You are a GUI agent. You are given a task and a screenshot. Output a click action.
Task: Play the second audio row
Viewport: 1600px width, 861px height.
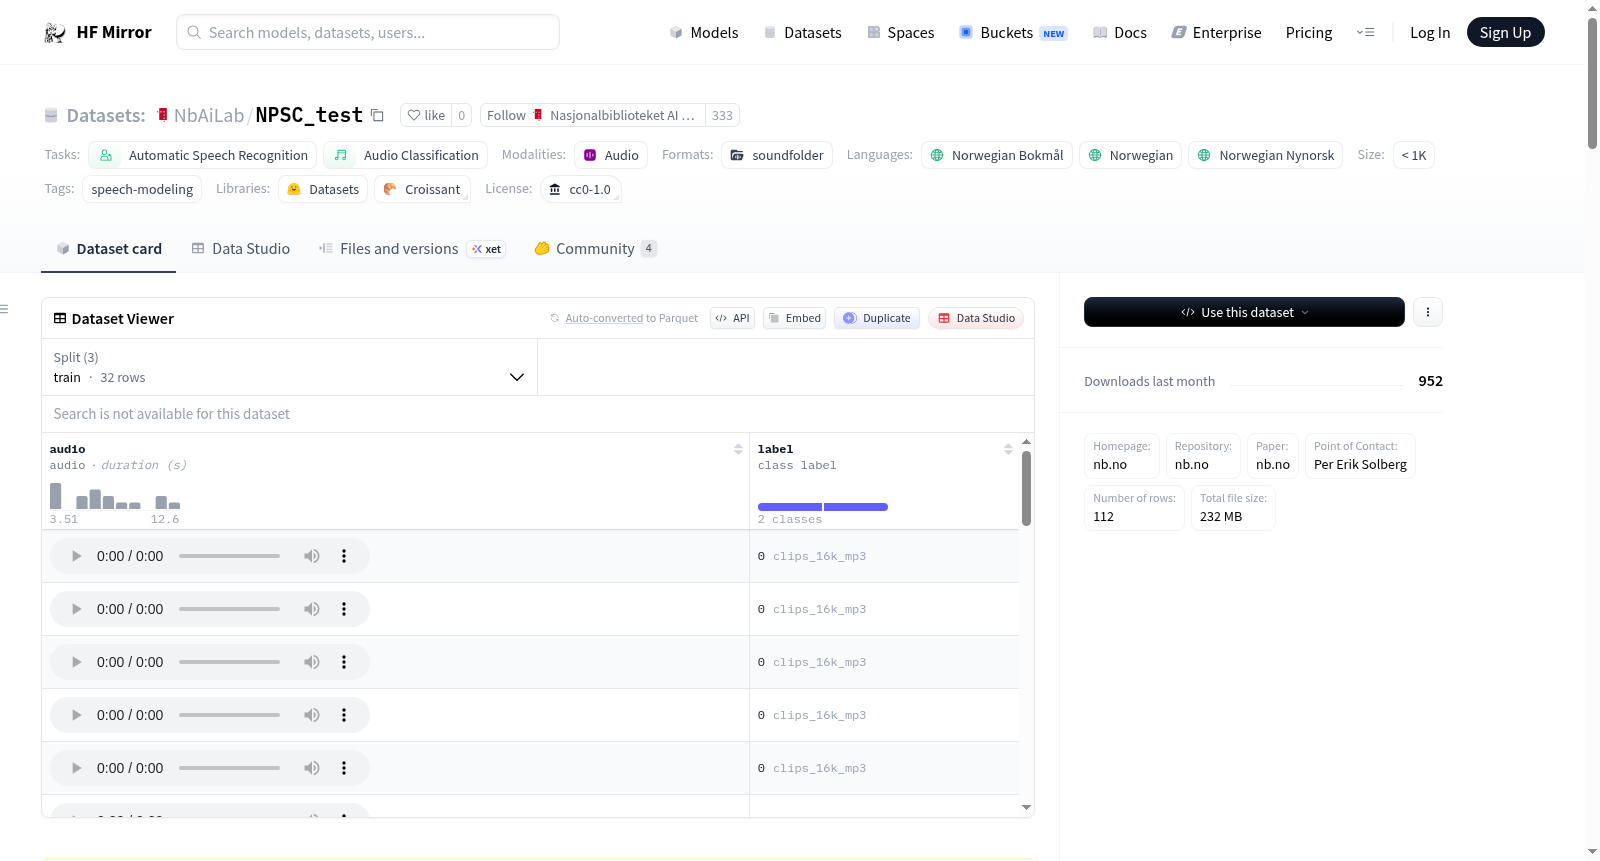tap(76, 609)
